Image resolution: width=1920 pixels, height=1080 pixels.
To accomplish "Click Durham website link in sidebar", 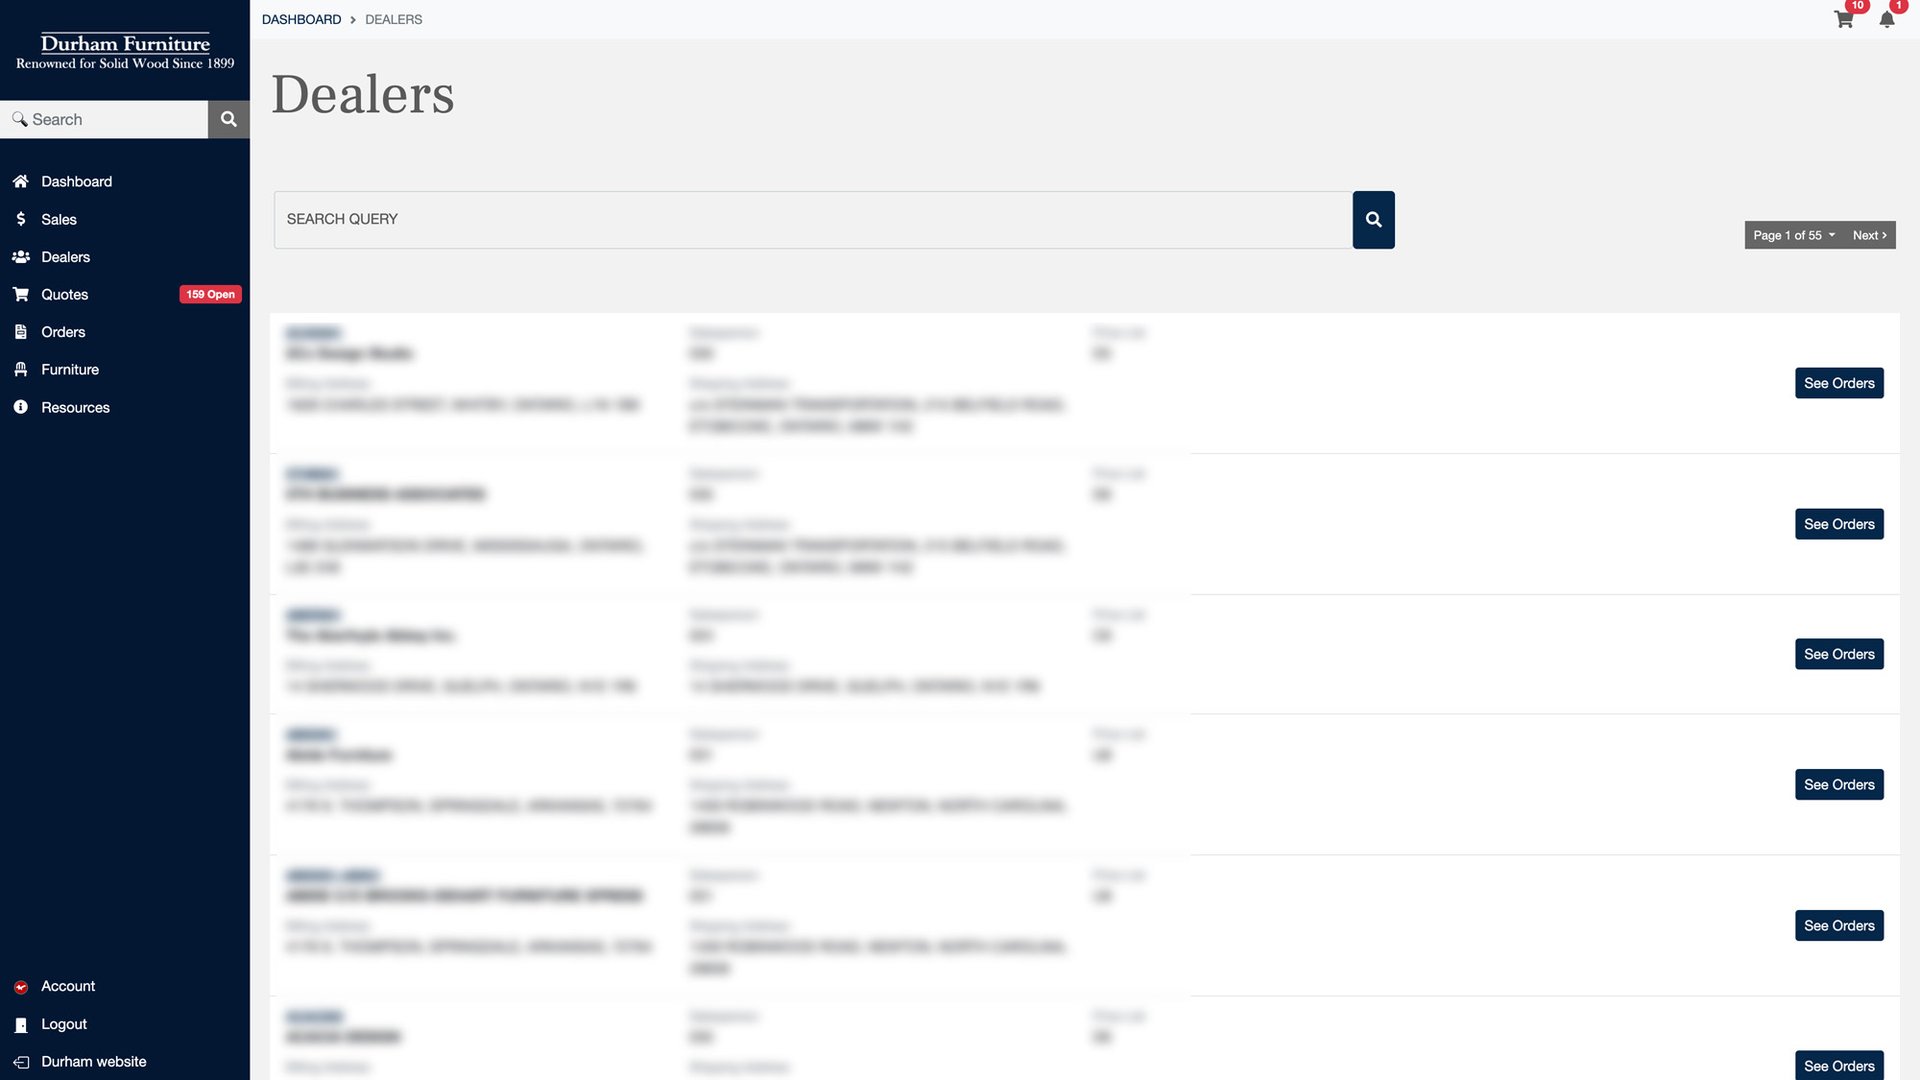I will (x=94, y=1062).
